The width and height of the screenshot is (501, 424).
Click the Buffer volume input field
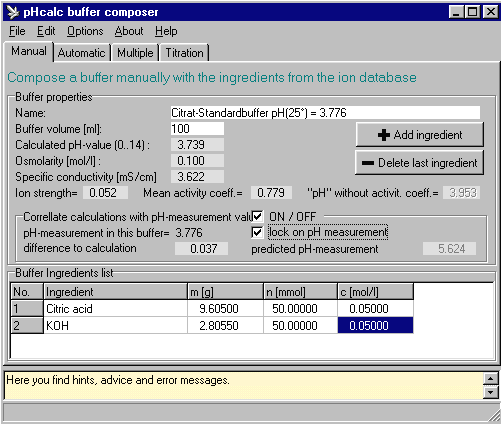[197, 129]
